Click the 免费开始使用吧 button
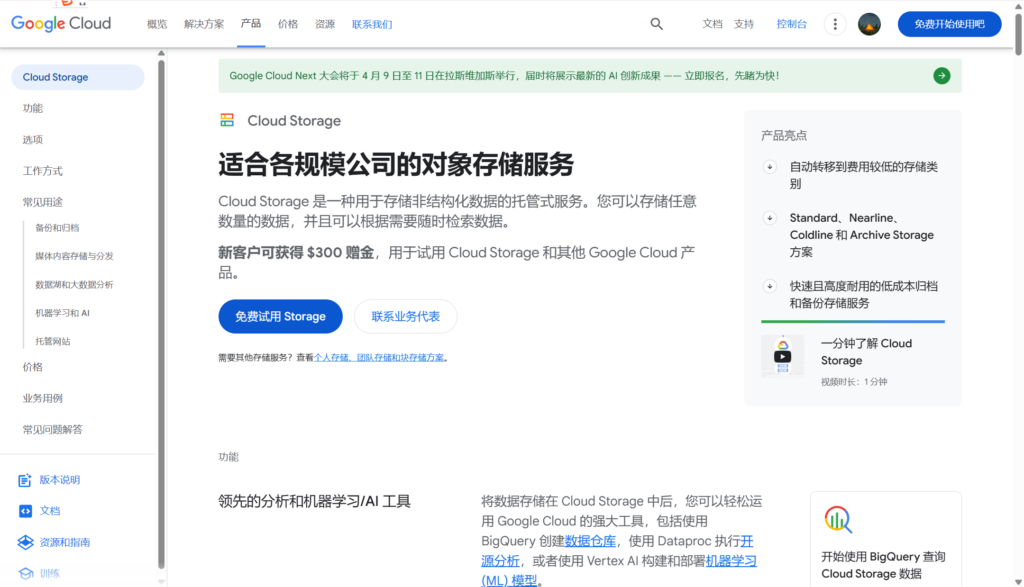1024x587 pixels. point(949,24)
